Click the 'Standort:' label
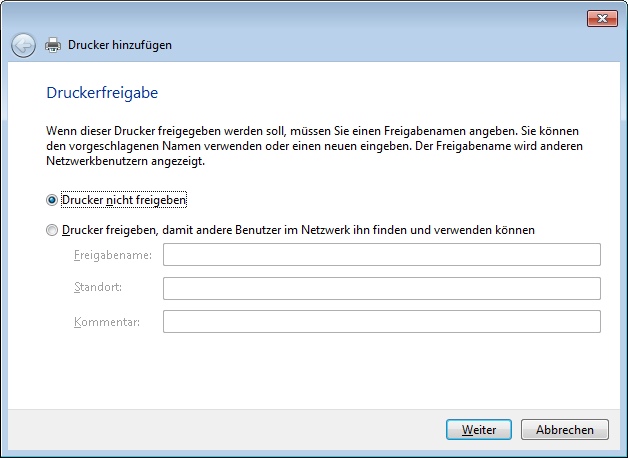The image size is (628, 458). pyautogui.click(x=98, y=287)
